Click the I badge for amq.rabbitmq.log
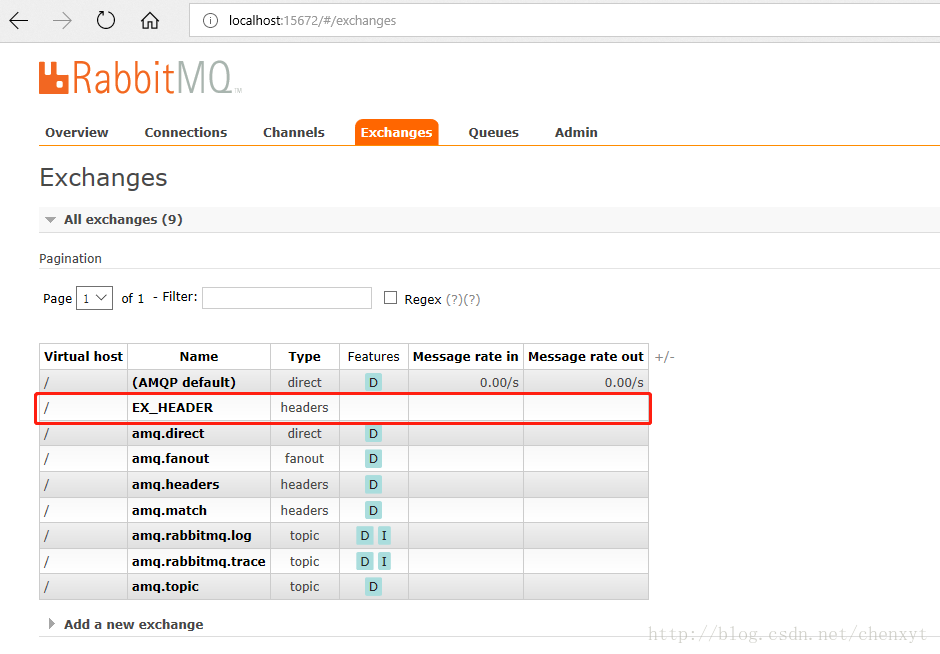The image size is (940, 654). 384,536
